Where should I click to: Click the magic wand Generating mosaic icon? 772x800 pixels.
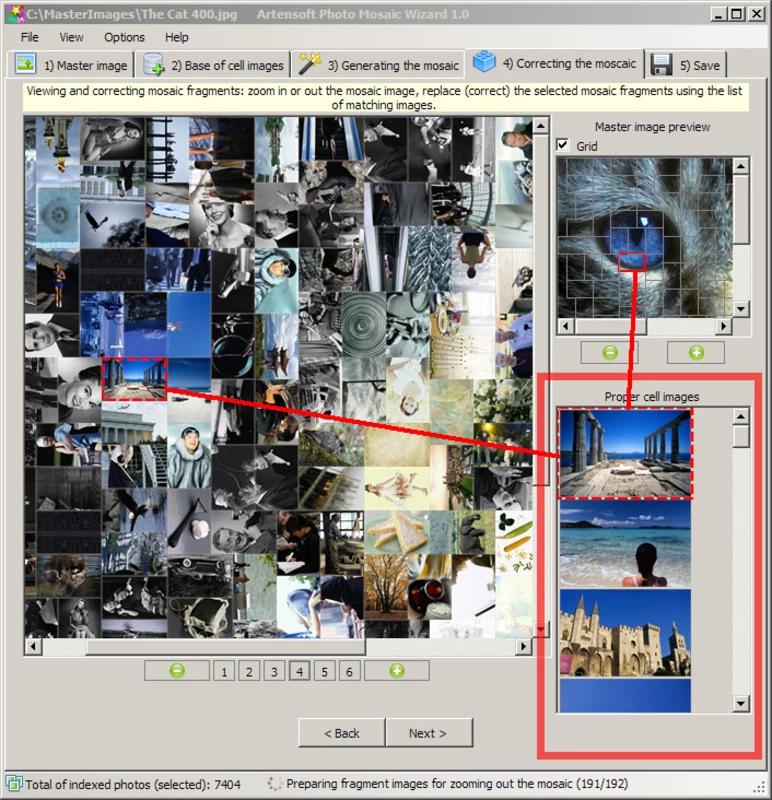point(309,64)
